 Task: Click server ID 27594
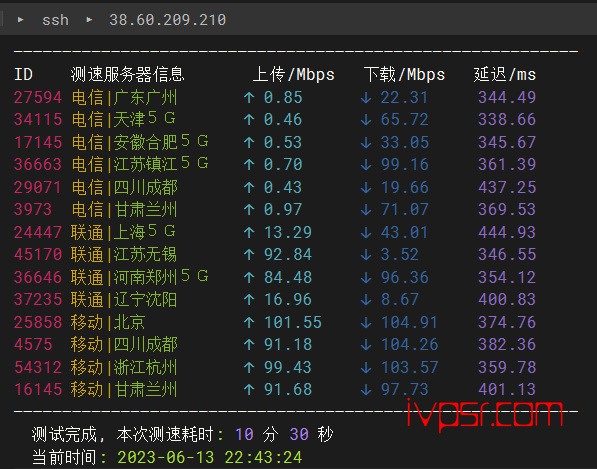[x=38, y=97]
